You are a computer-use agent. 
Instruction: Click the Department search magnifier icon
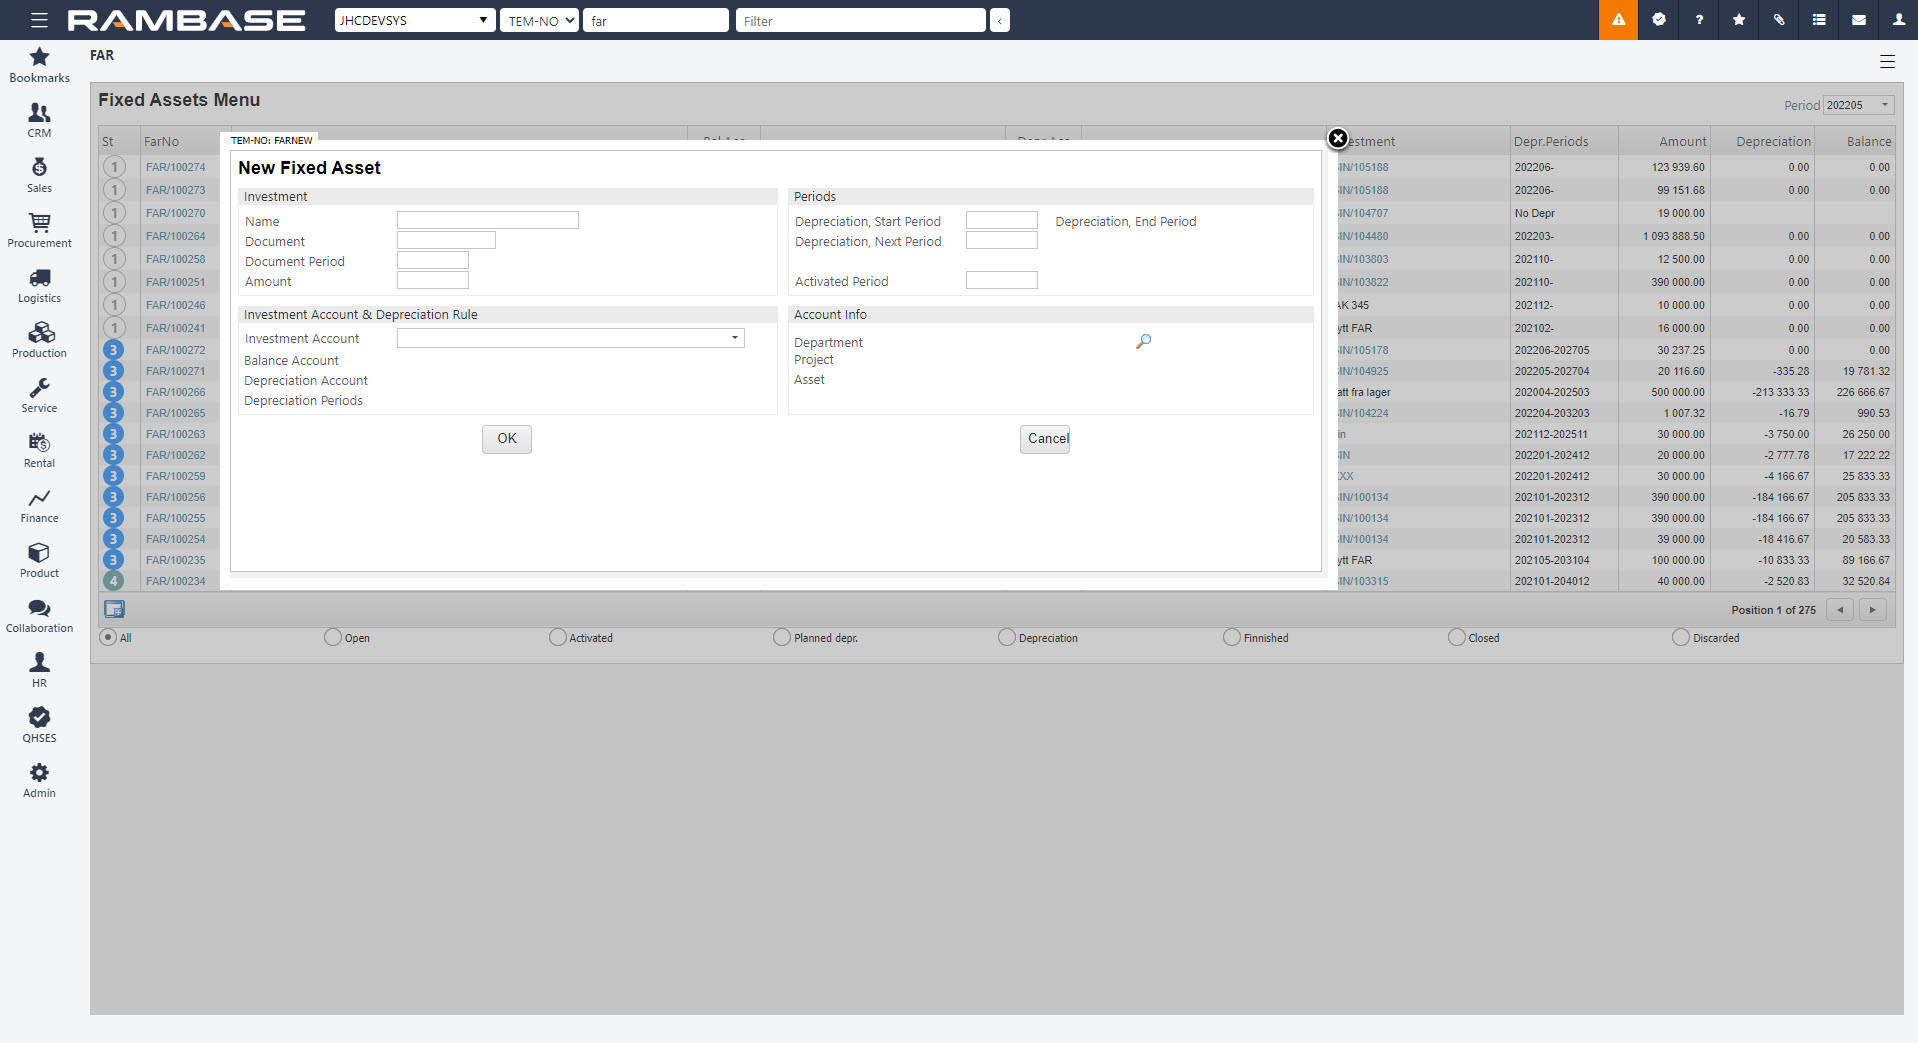coord(1143,342)
